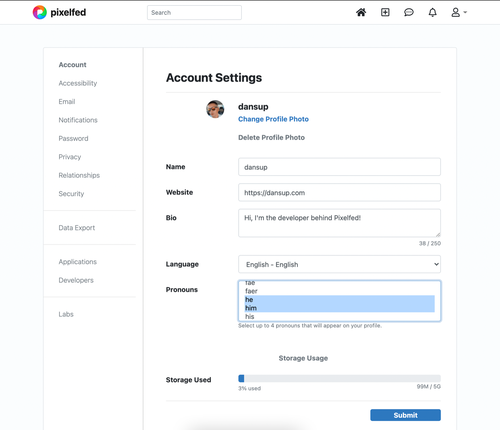The width and height of the screenshot is (500, 430).
Task: Open notifications bell icon
Action: point(432,12)
